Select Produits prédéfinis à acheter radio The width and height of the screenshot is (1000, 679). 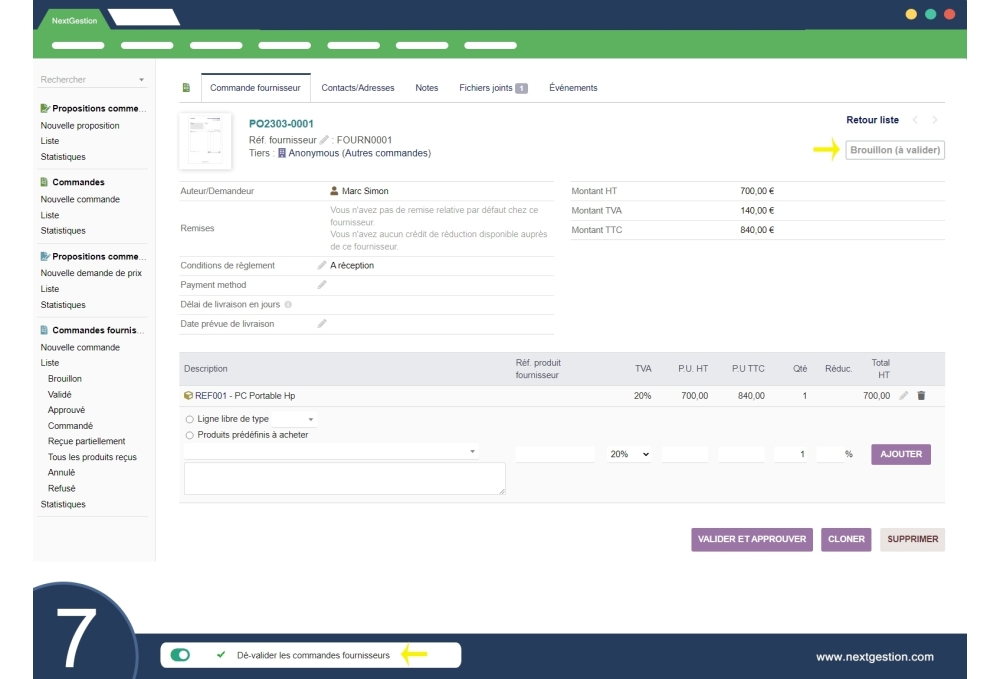[x=190, y=435]
